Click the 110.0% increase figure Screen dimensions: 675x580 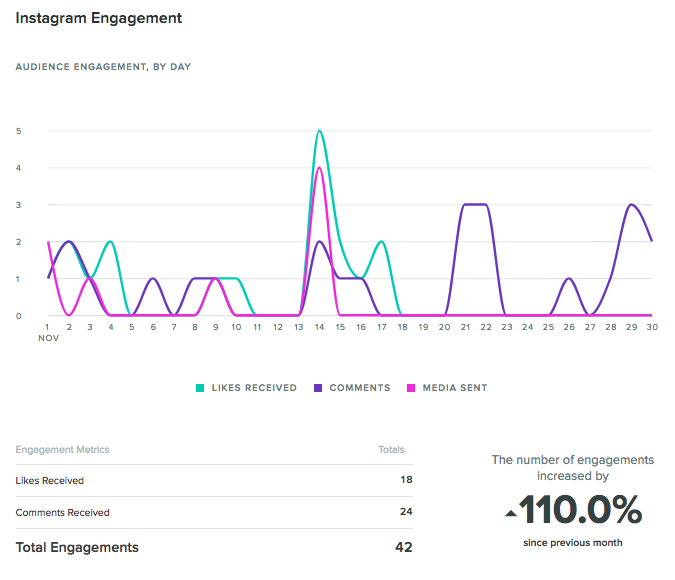(580, 509)
